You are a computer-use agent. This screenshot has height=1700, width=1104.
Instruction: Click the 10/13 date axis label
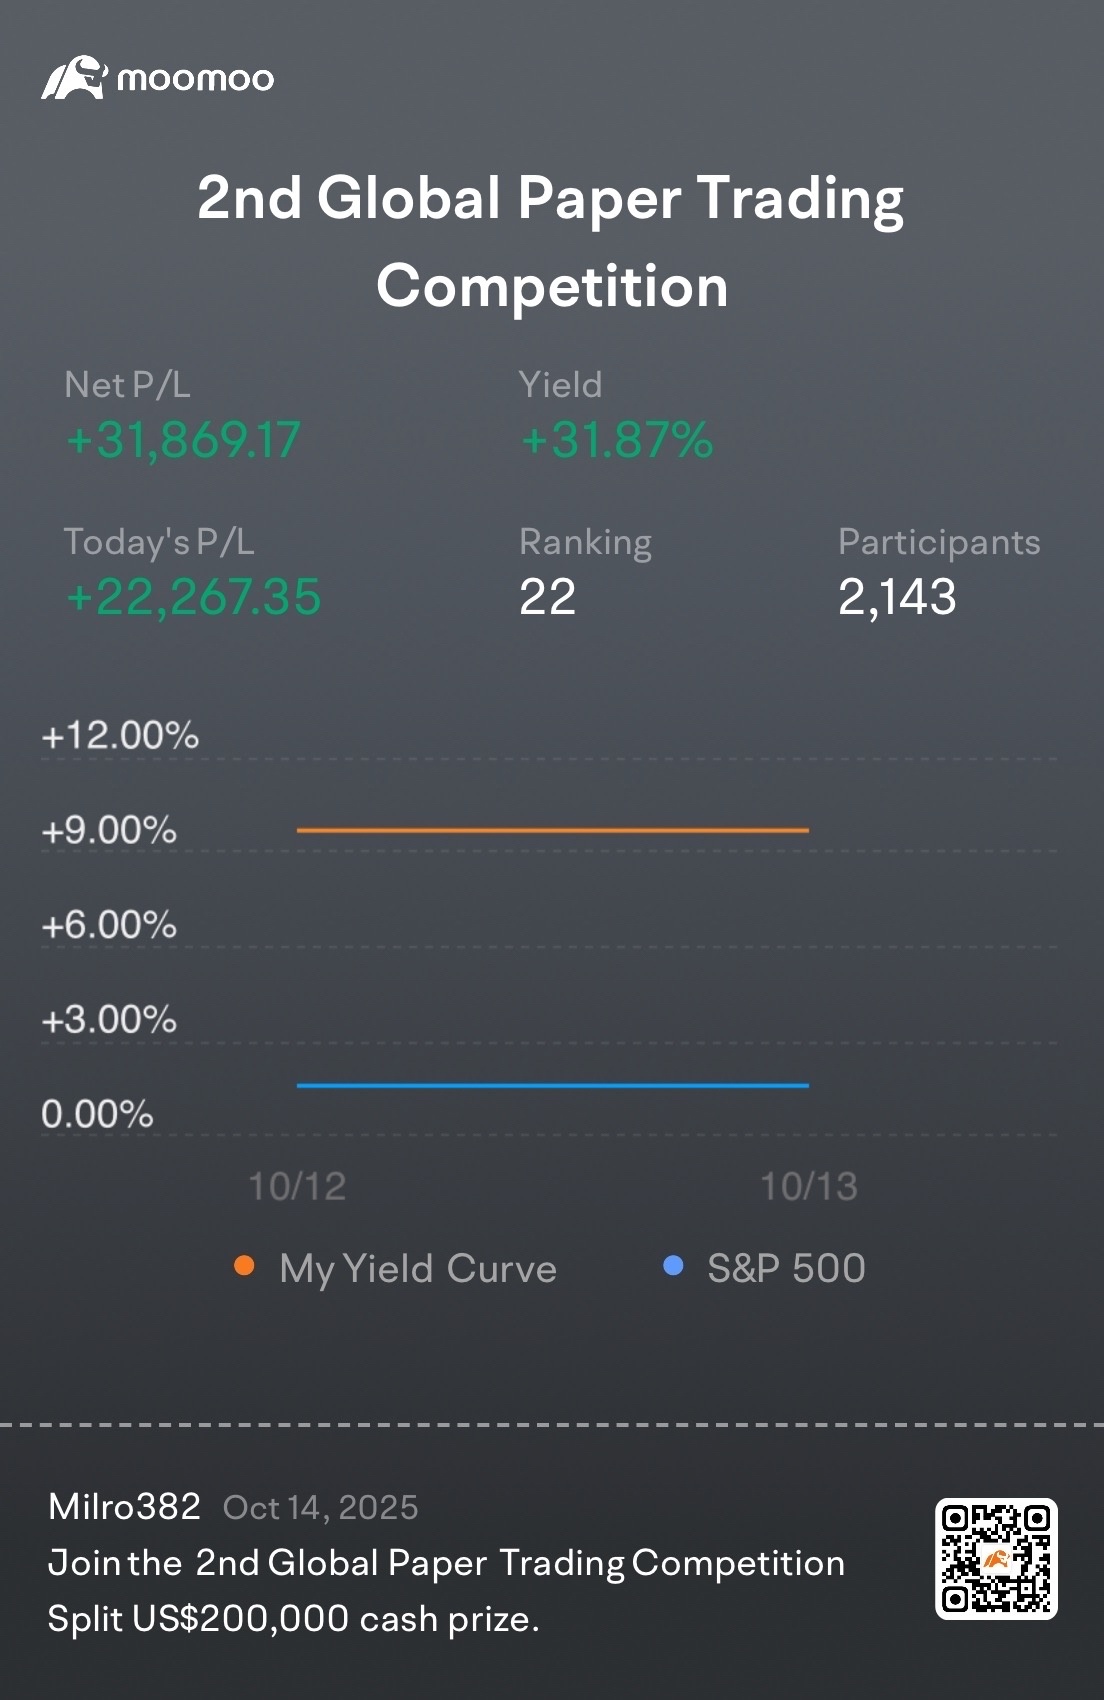pos(808,1187)
